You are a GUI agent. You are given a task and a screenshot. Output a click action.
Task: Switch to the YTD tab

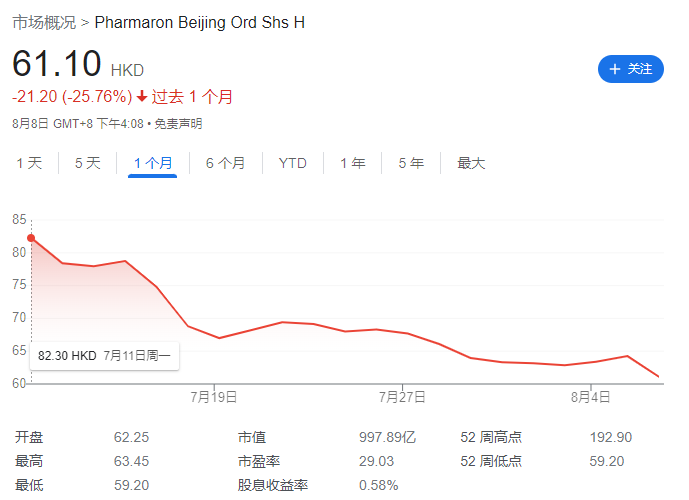pos(293,163)
